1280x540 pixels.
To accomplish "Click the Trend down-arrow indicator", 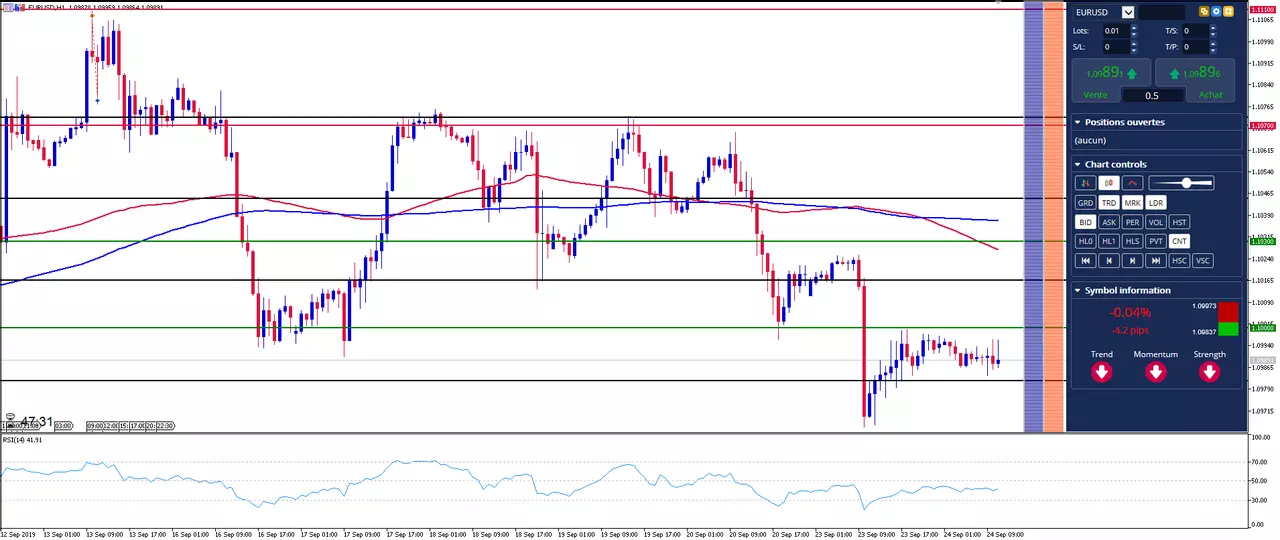I will point(1102,372).
